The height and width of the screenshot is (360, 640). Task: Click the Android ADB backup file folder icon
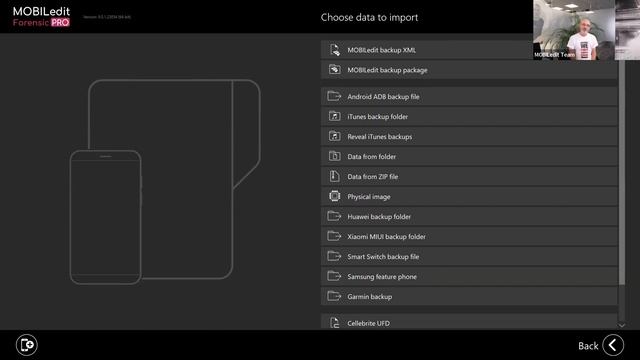[334, 96]
